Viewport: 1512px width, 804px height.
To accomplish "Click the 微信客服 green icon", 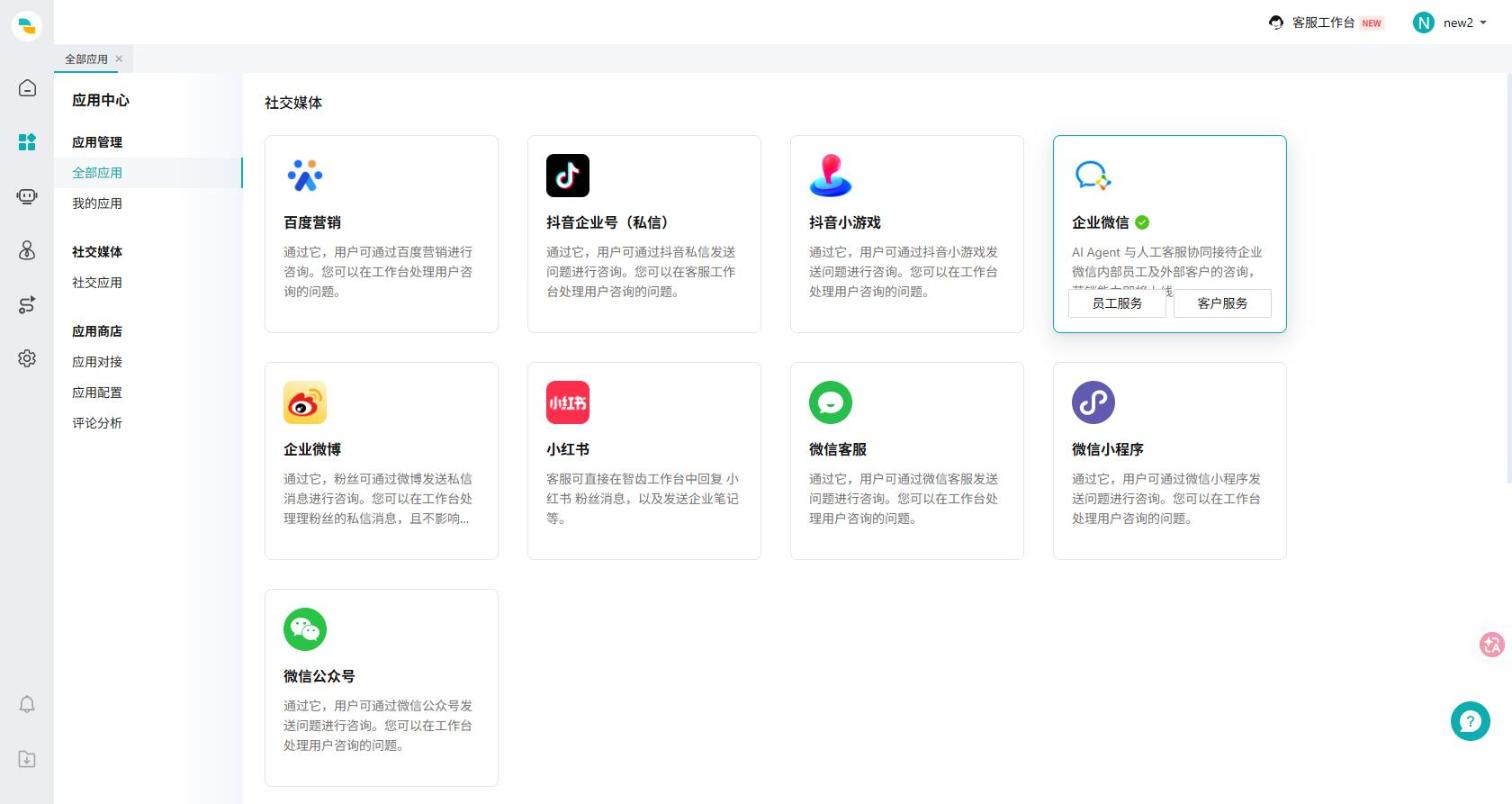I will coord(831,402).
